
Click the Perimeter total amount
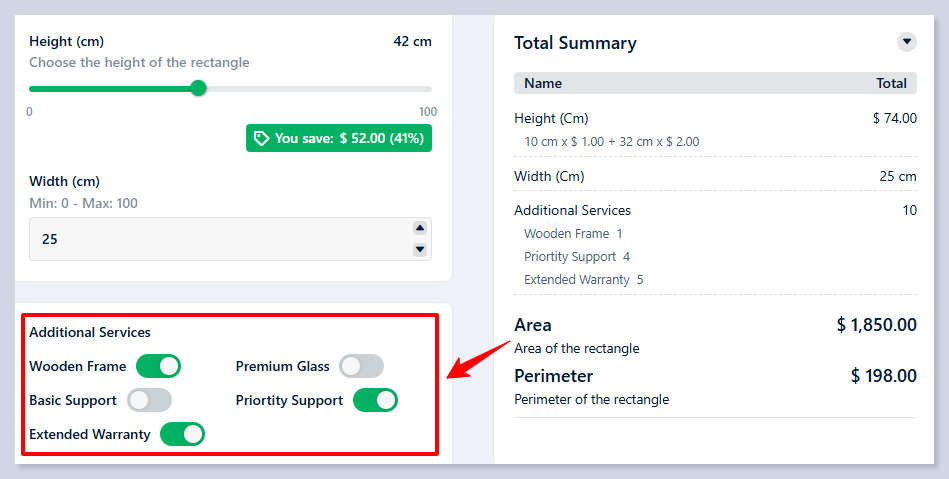pyautogui.click(x=883, y=376)
